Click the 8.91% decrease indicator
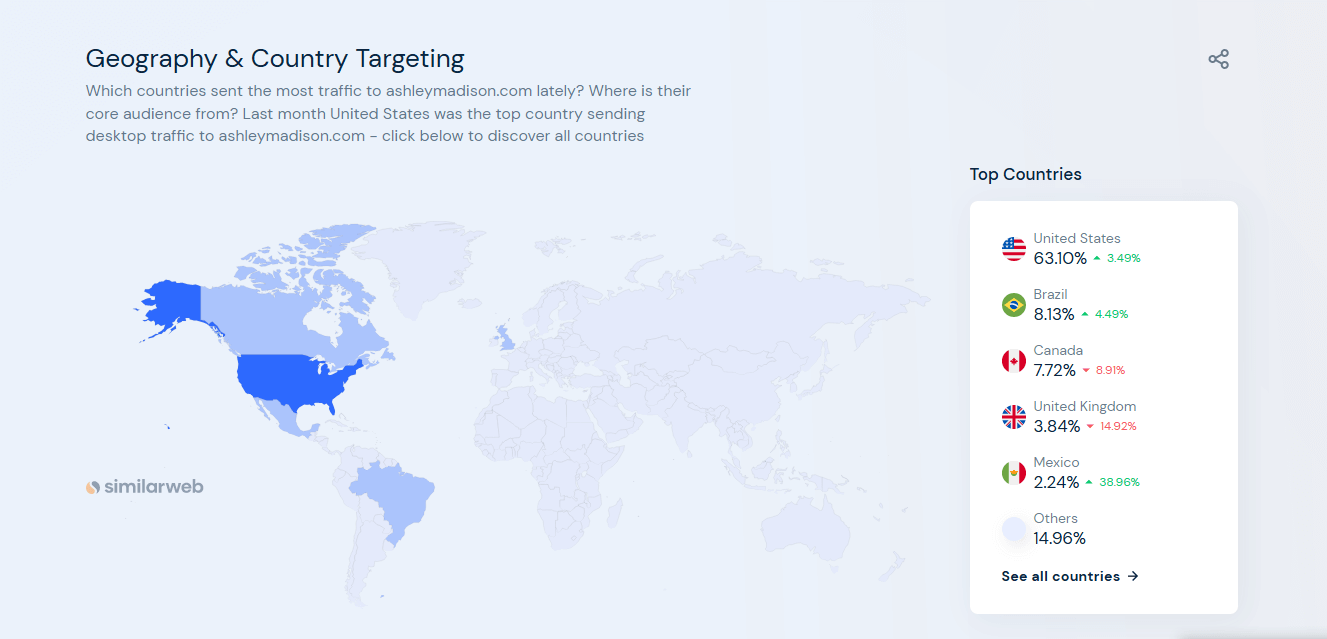The height and width of the screenshot is (639, 1327). (1103, 370)
